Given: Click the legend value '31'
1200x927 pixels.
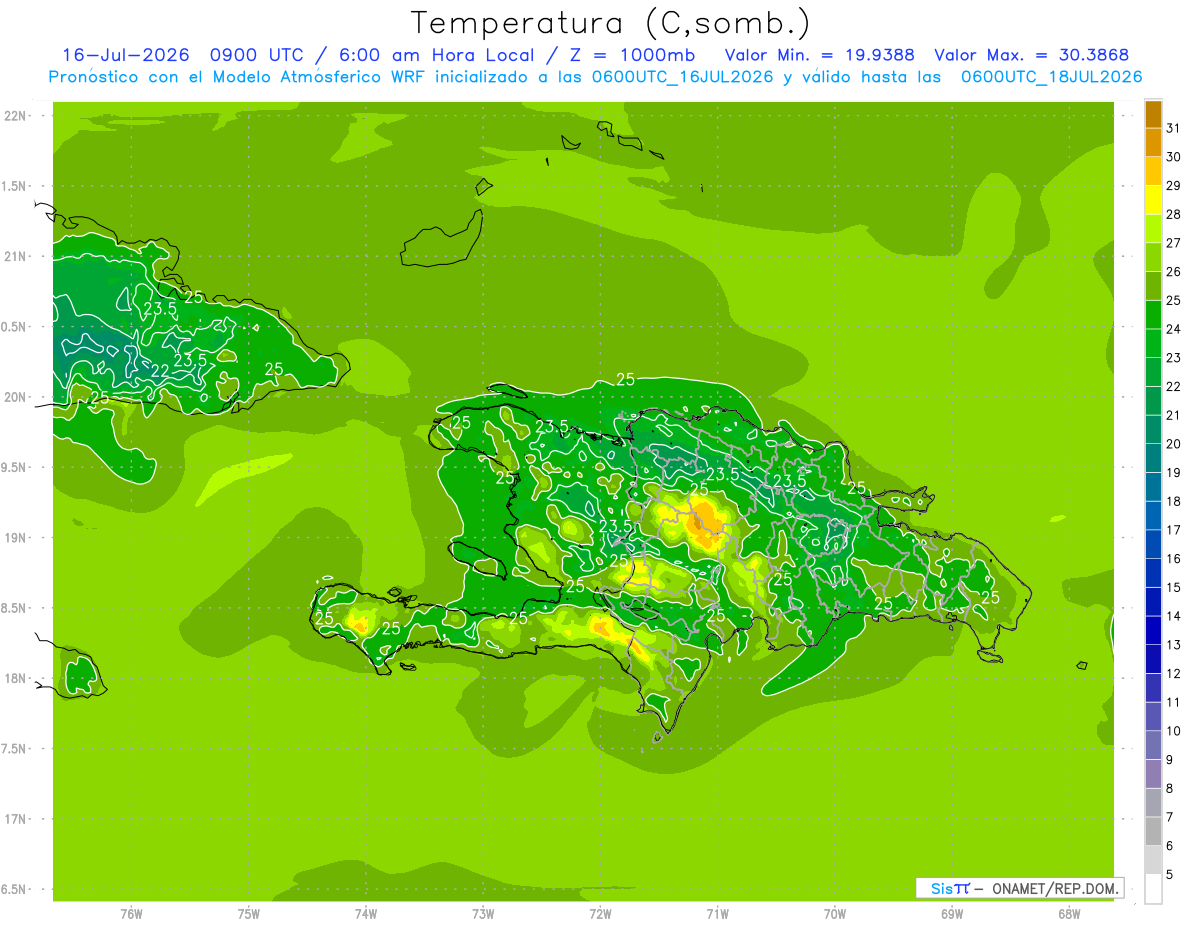Looking at the screenshot, I should point(1174,128).
